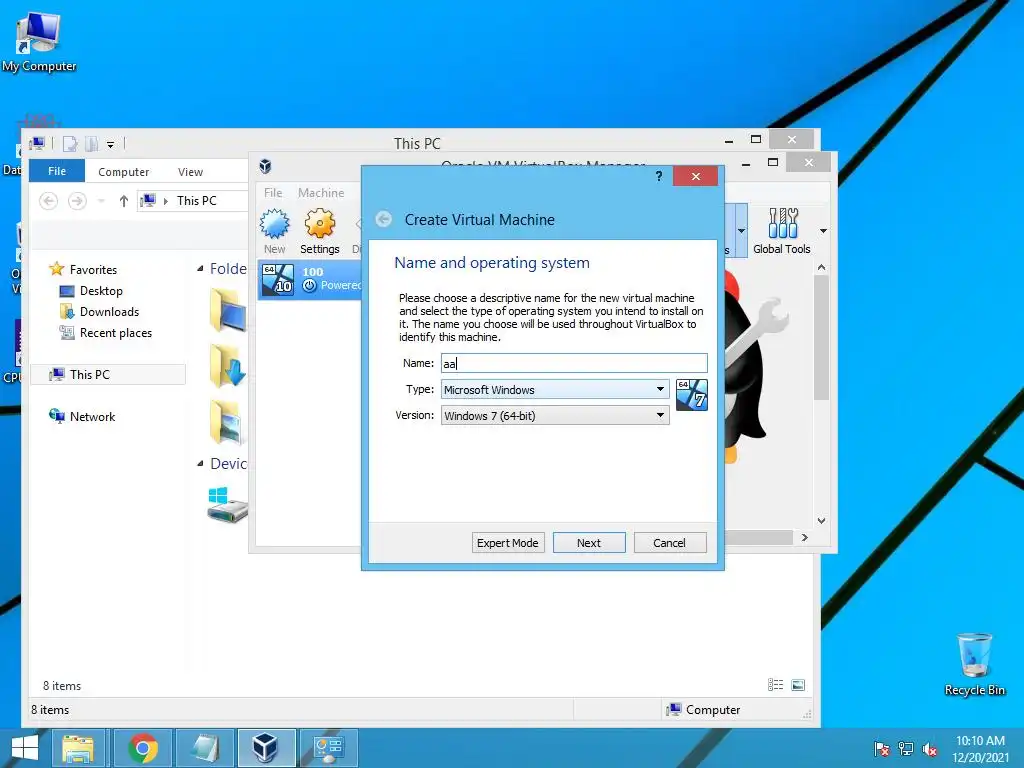
Task: Click the This PC address bar text
Action: point(197,200)
